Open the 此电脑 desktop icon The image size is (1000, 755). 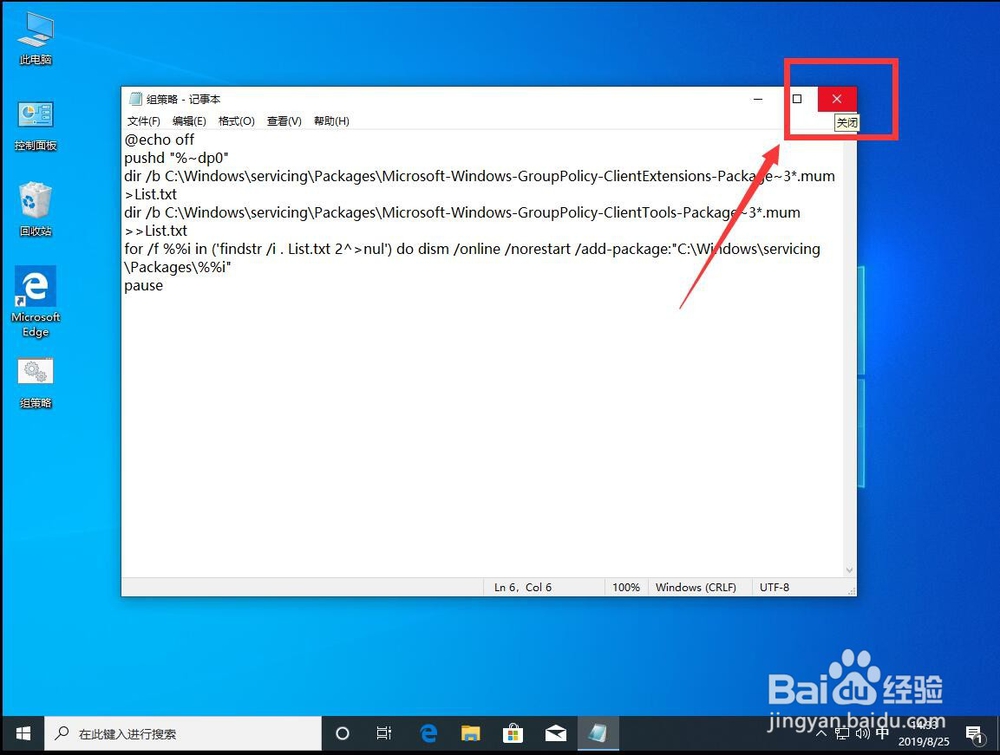click(36, 38)
